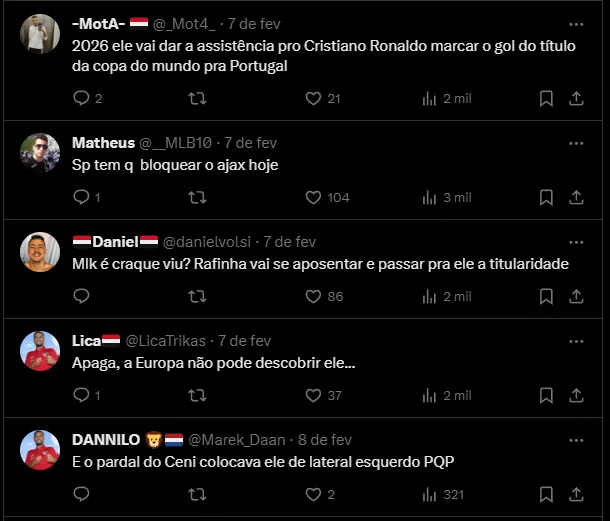The image size is (610, 521).
Task: Bookmark Daniel's tweet about Rafinha
Action: pyautogui.click(x=546, y=296)
